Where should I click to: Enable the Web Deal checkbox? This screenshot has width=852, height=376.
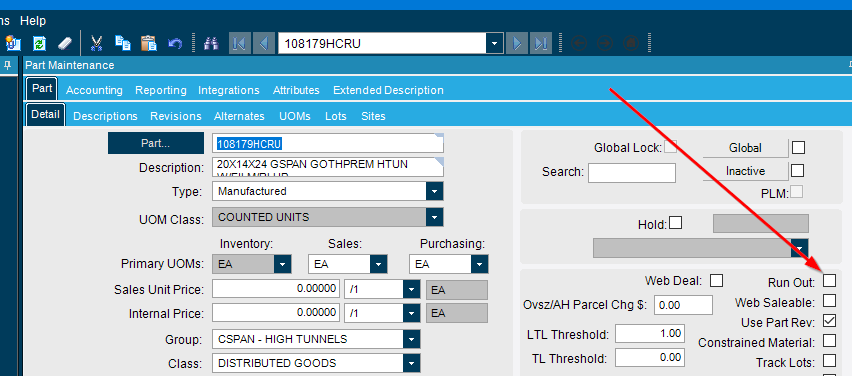pyautogui.click(x=717, y=281)
